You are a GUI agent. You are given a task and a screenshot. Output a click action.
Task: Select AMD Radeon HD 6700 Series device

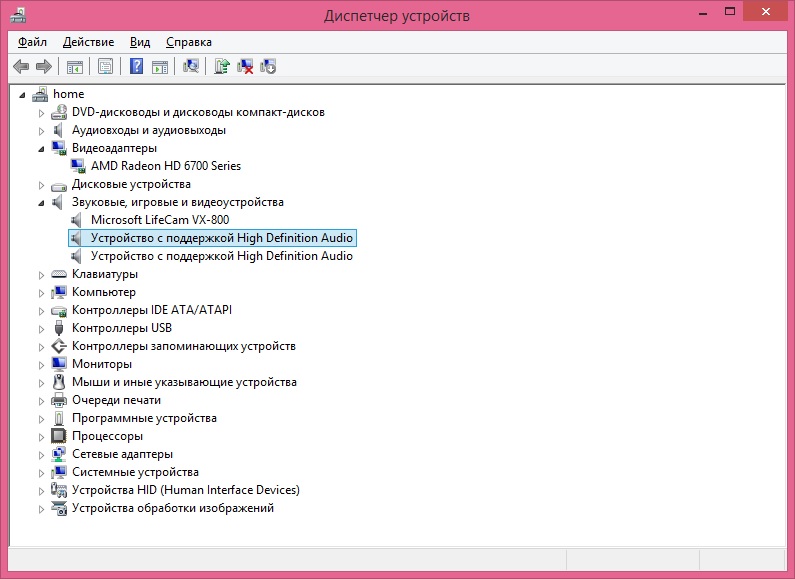click(165, 166)
